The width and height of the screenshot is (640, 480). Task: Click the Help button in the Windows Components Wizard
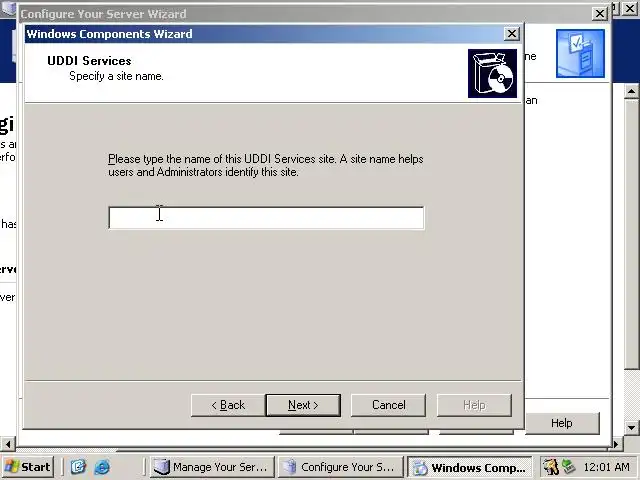(474, 405)
